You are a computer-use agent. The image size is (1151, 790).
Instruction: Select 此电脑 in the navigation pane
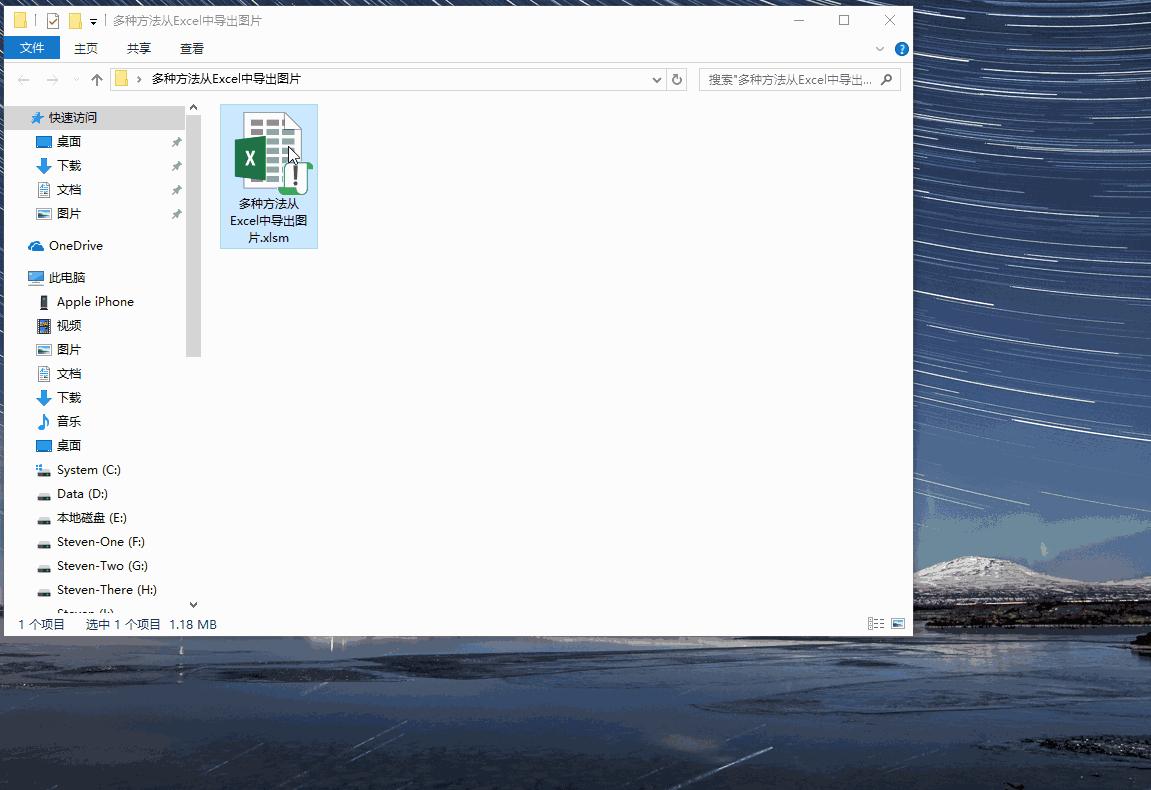coord(67,278)
